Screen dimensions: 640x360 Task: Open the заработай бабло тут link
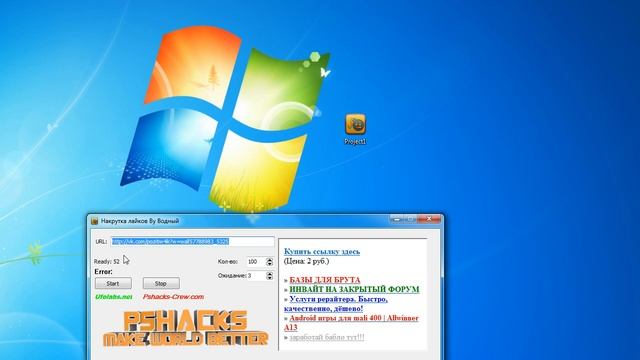(327, 338)
